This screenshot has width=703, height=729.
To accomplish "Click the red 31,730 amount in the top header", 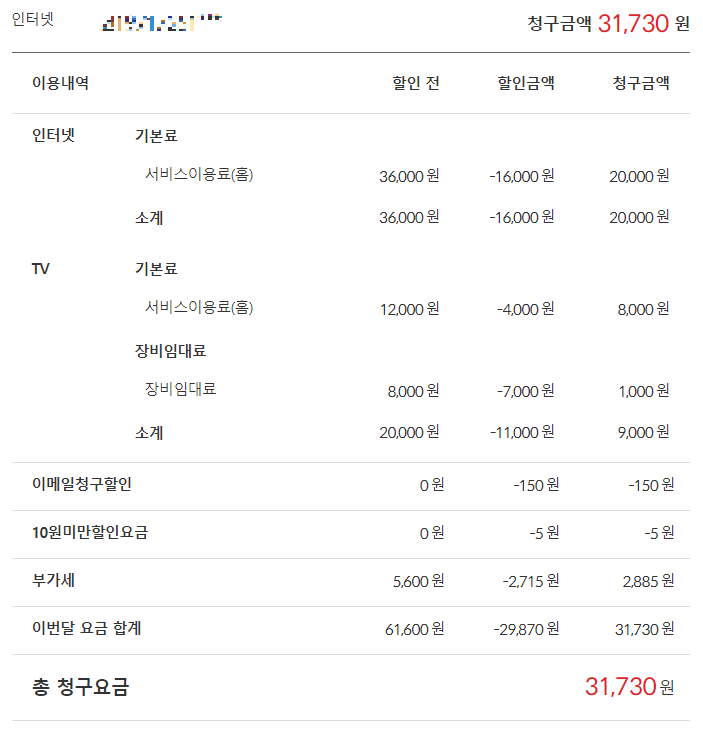I will click(632, 23).
